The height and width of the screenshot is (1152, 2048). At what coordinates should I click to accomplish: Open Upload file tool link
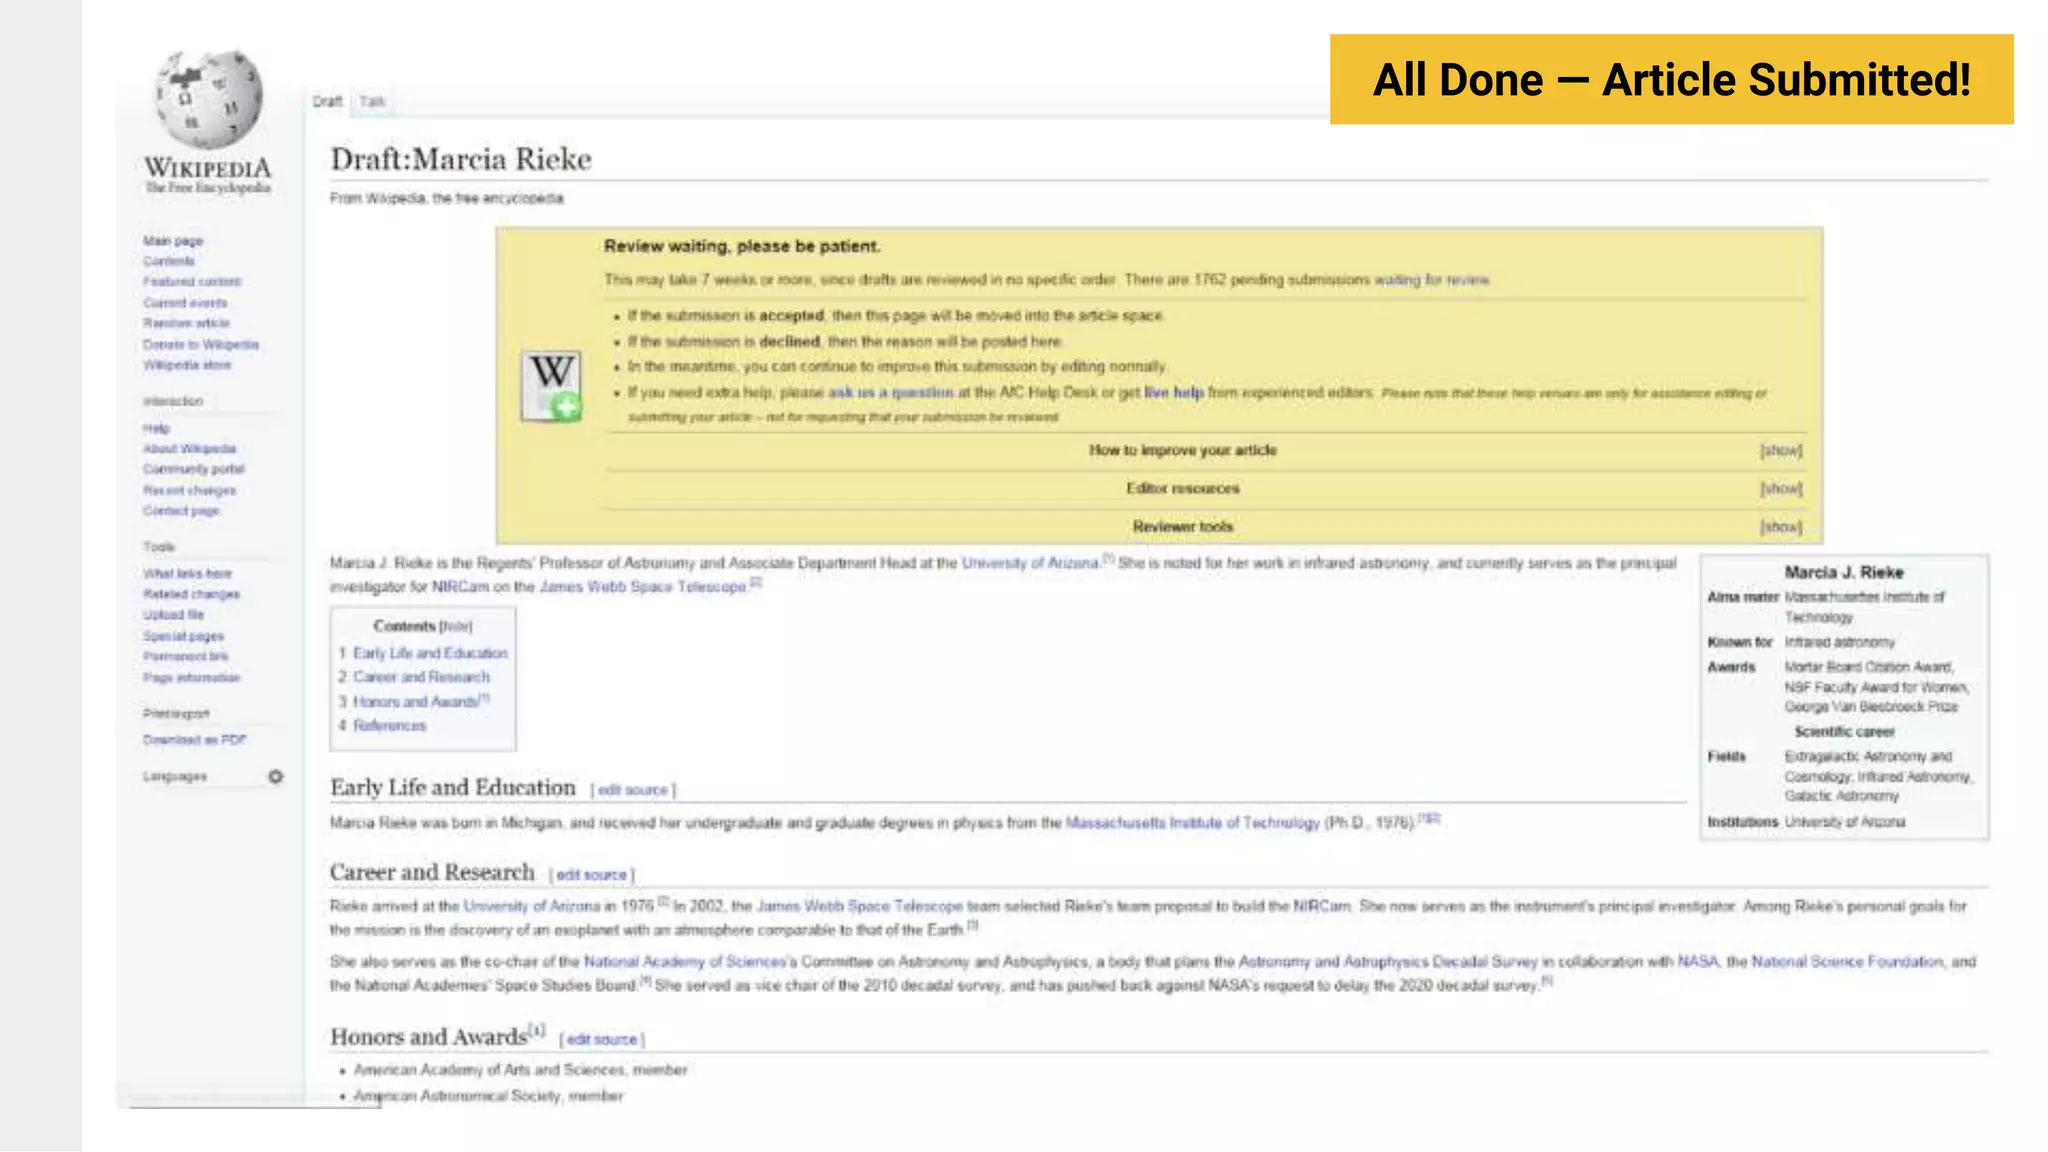pos(173,615)
